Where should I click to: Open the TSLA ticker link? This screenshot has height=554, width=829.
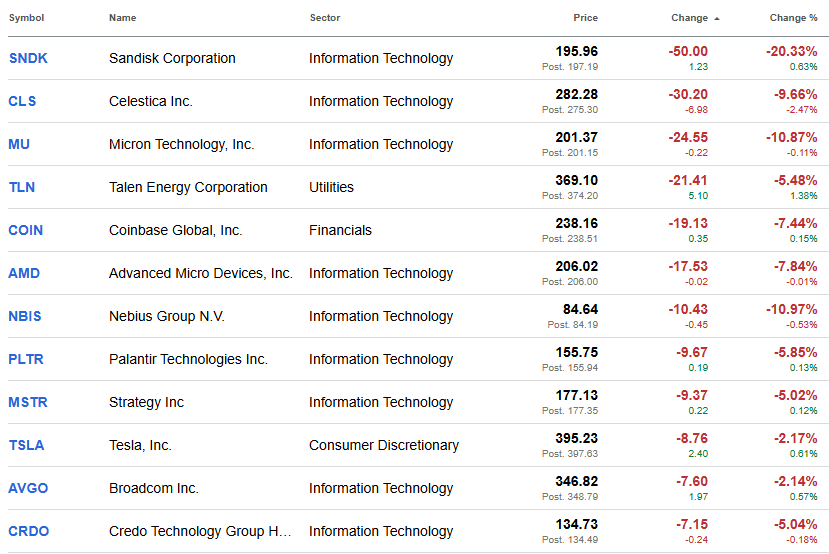point(26,445)
